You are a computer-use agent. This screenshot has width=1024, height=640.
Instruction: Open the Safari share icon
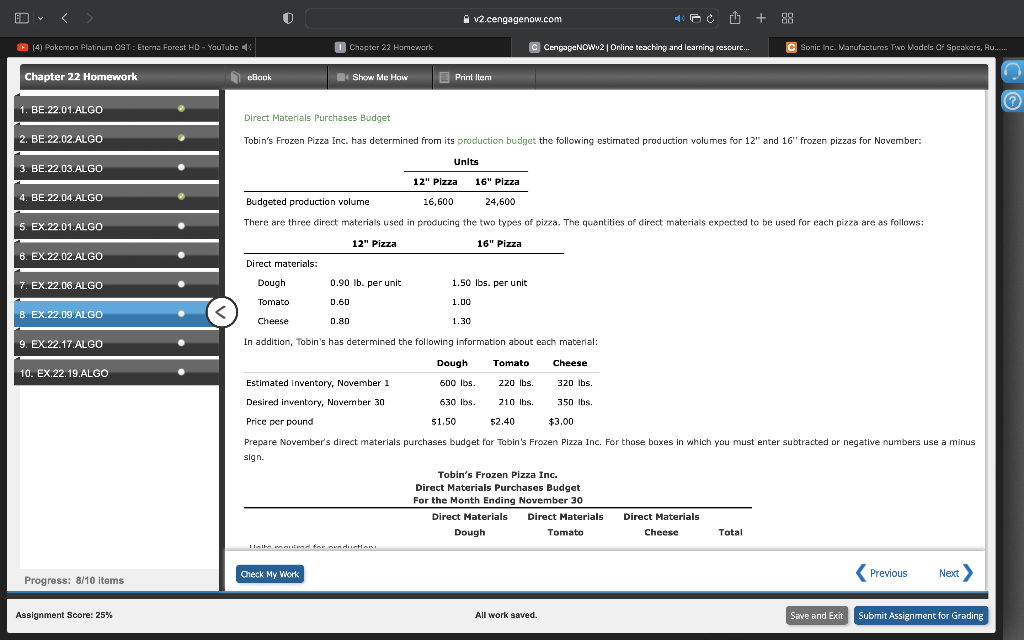pos(735,18)
